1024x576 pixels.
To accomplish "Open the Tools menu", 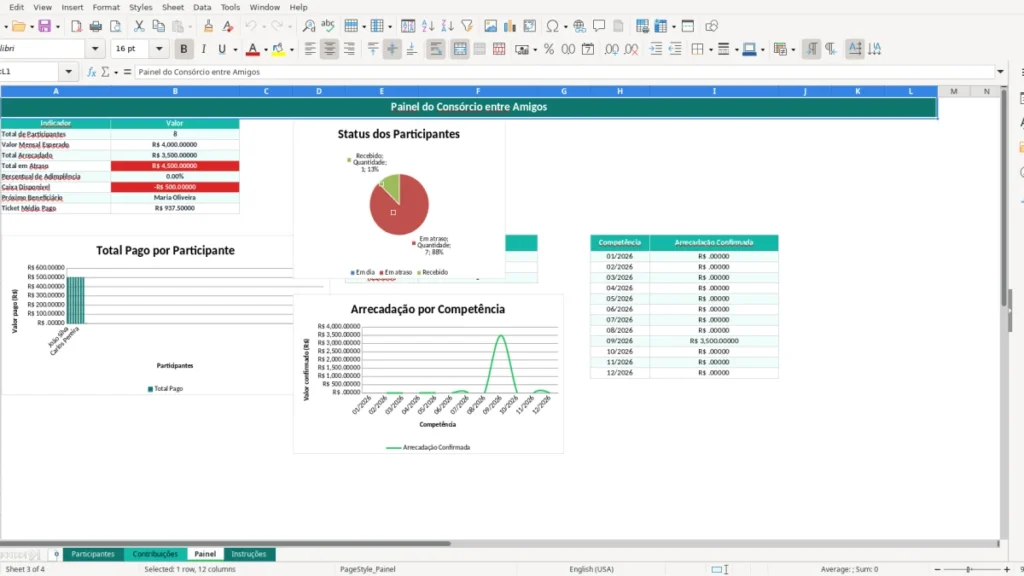I will point(230,7).
